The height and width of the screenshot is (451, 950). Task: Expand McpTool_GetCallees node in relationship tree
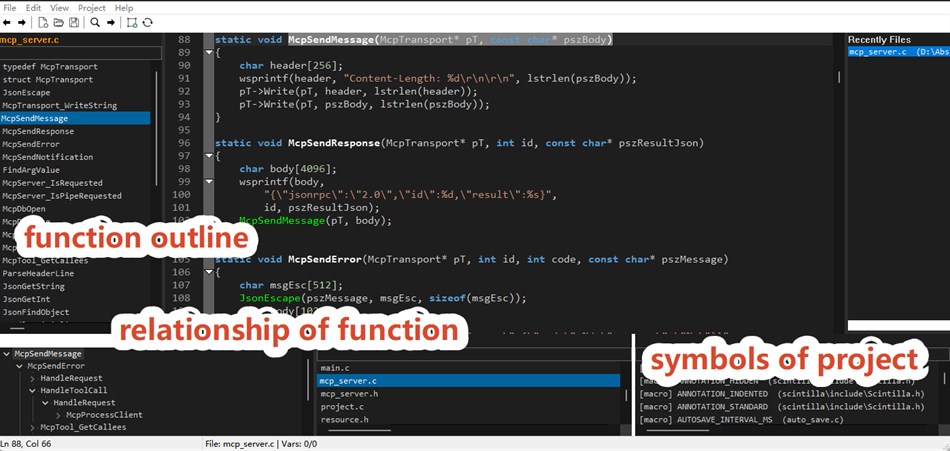pyautogui.click(x=33, y=427)
